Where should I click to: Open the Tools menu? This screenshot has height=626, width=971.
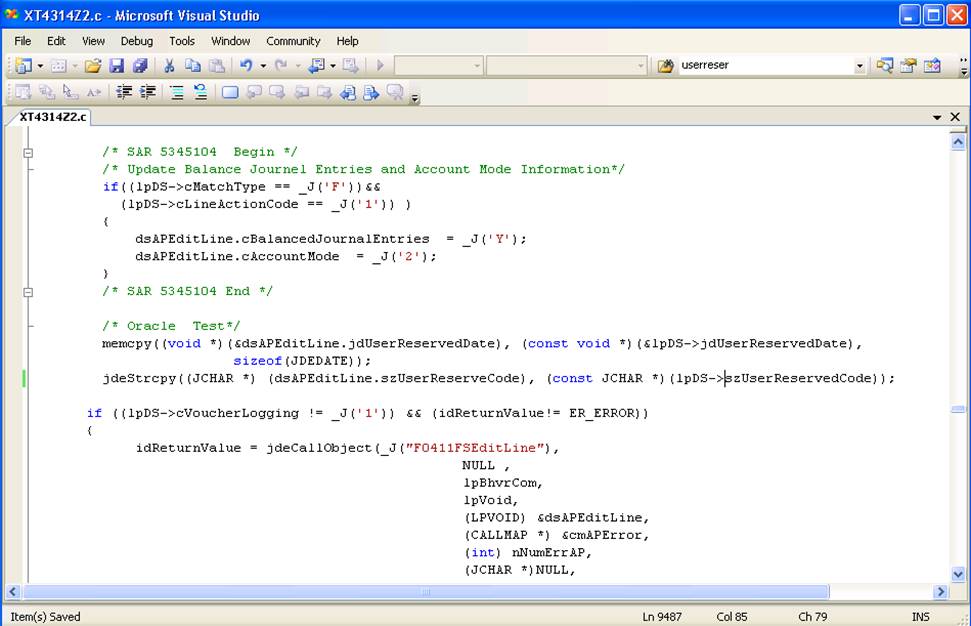pos(182,41)
